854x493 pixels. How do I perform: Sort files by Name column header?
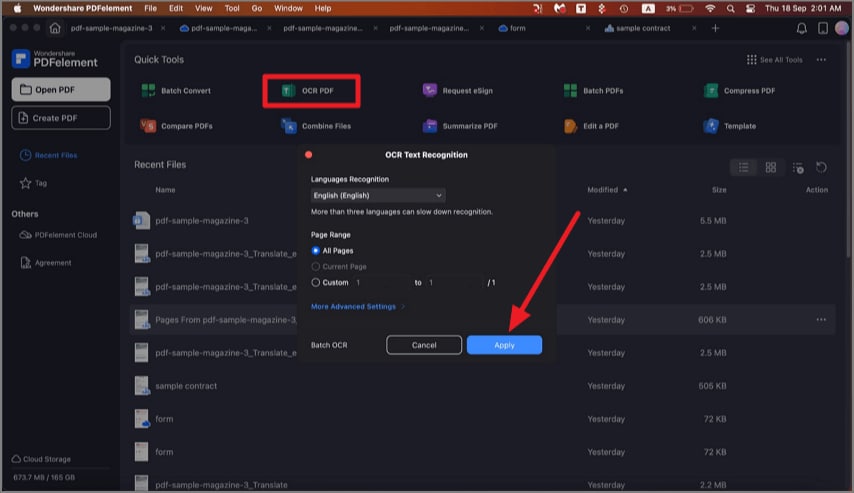click(165, 190)
